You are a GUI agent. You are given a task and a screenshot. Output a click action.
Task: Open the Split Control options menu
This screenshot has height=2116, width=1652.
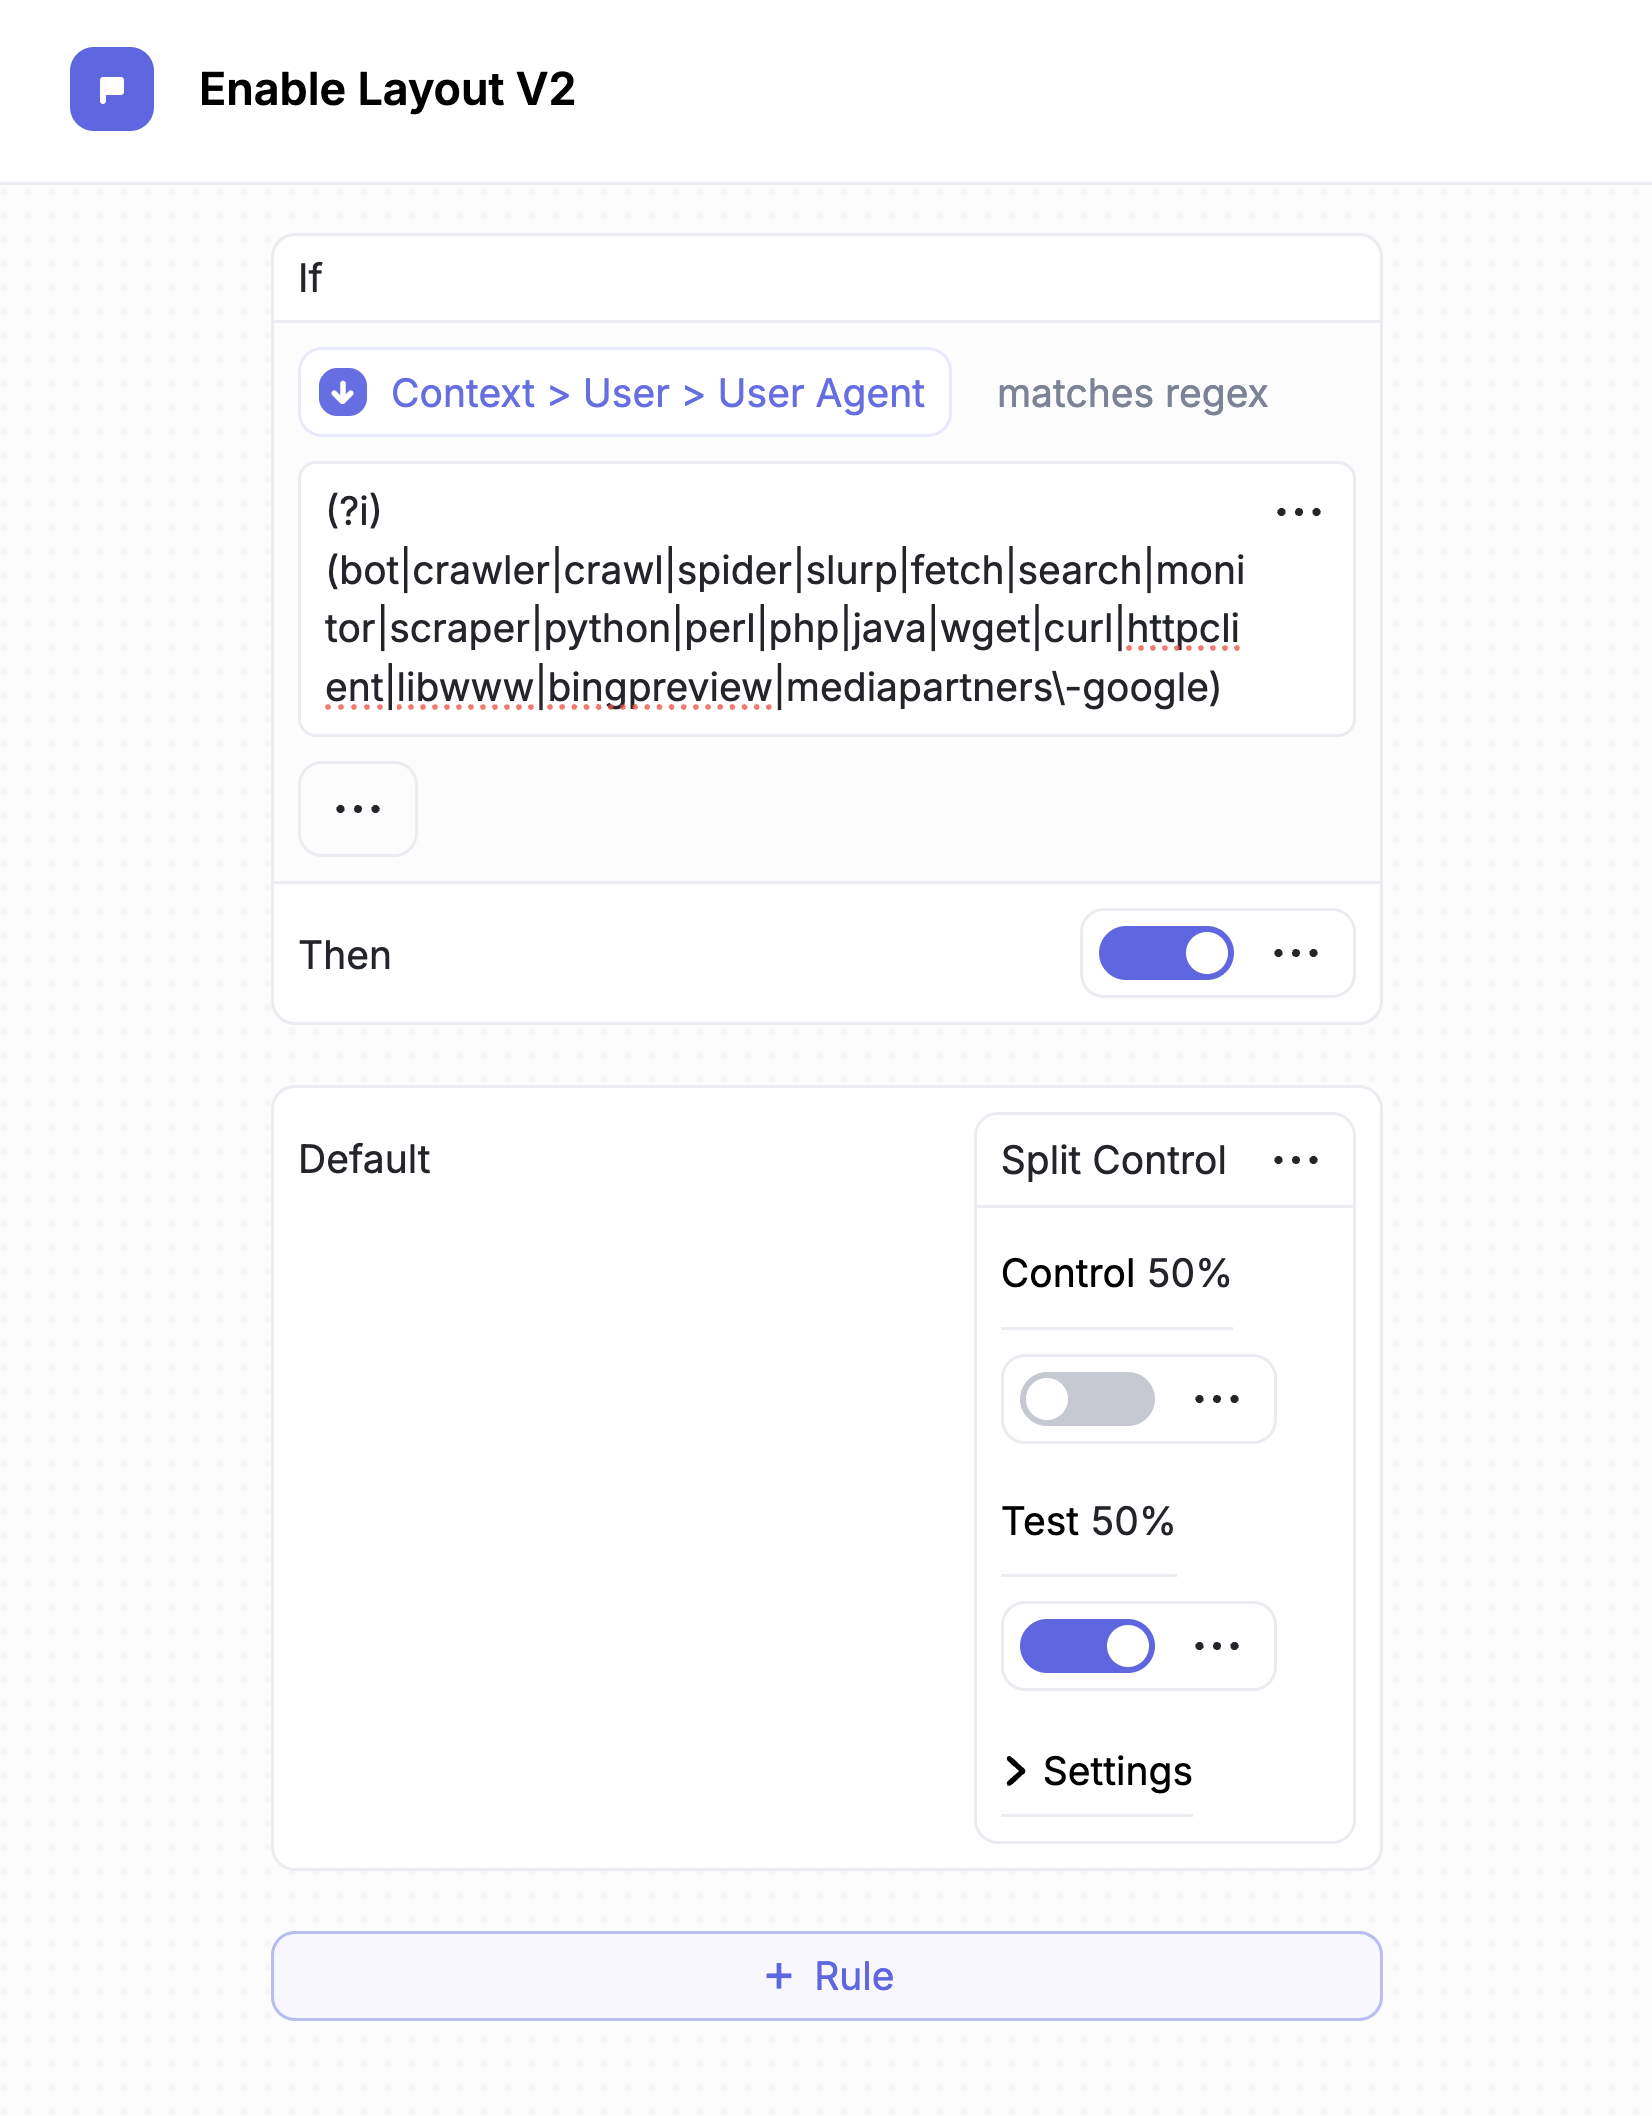coord(1296,1161)
